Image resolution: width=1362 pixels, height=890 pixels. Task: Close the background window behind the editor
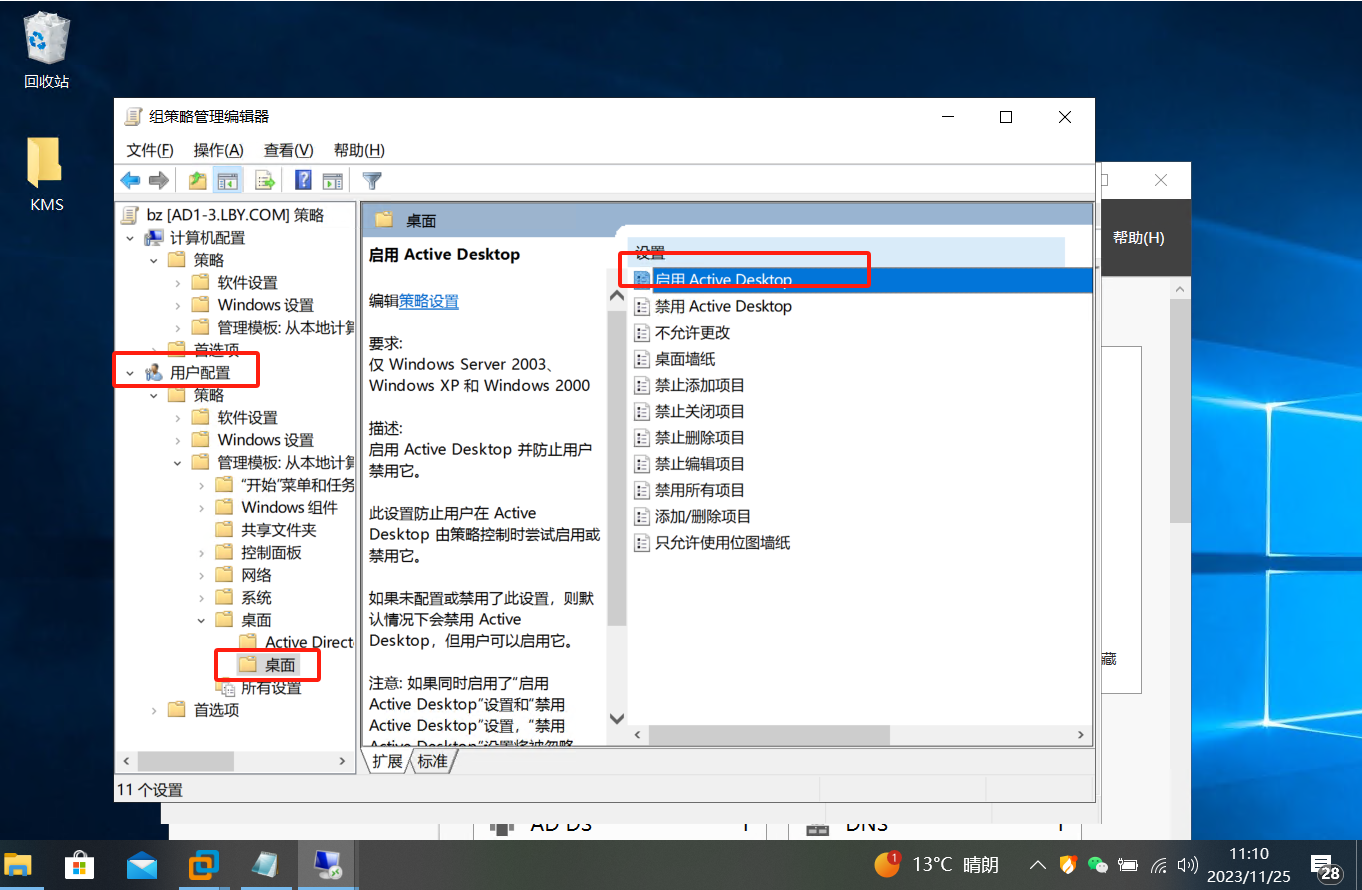[1161, 181]
